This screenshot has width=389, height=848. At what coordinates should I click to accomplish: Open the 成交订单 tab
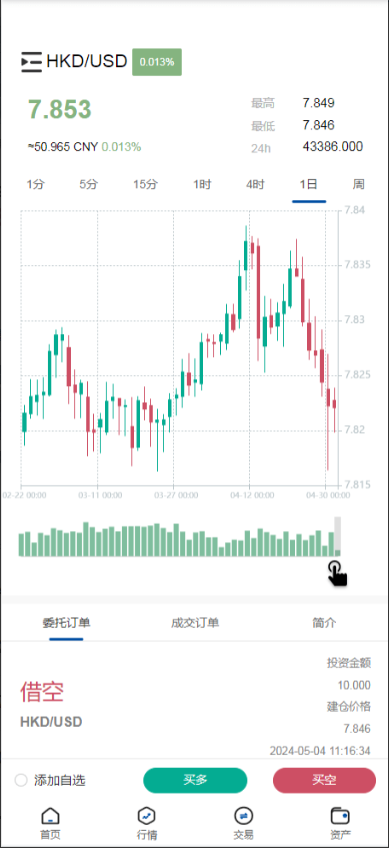[x=195, y=623]
